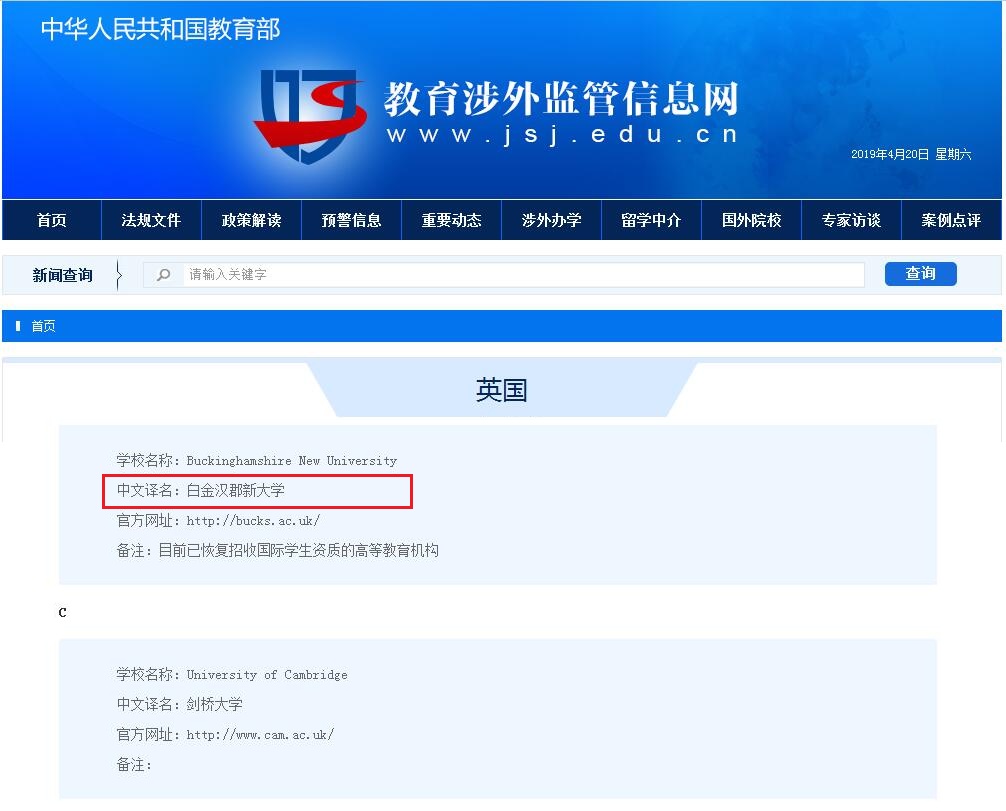Open the http://bucks.ac.uk/ website address
Viewport: 1006px width, 811px height.
(x=253, y=520)
